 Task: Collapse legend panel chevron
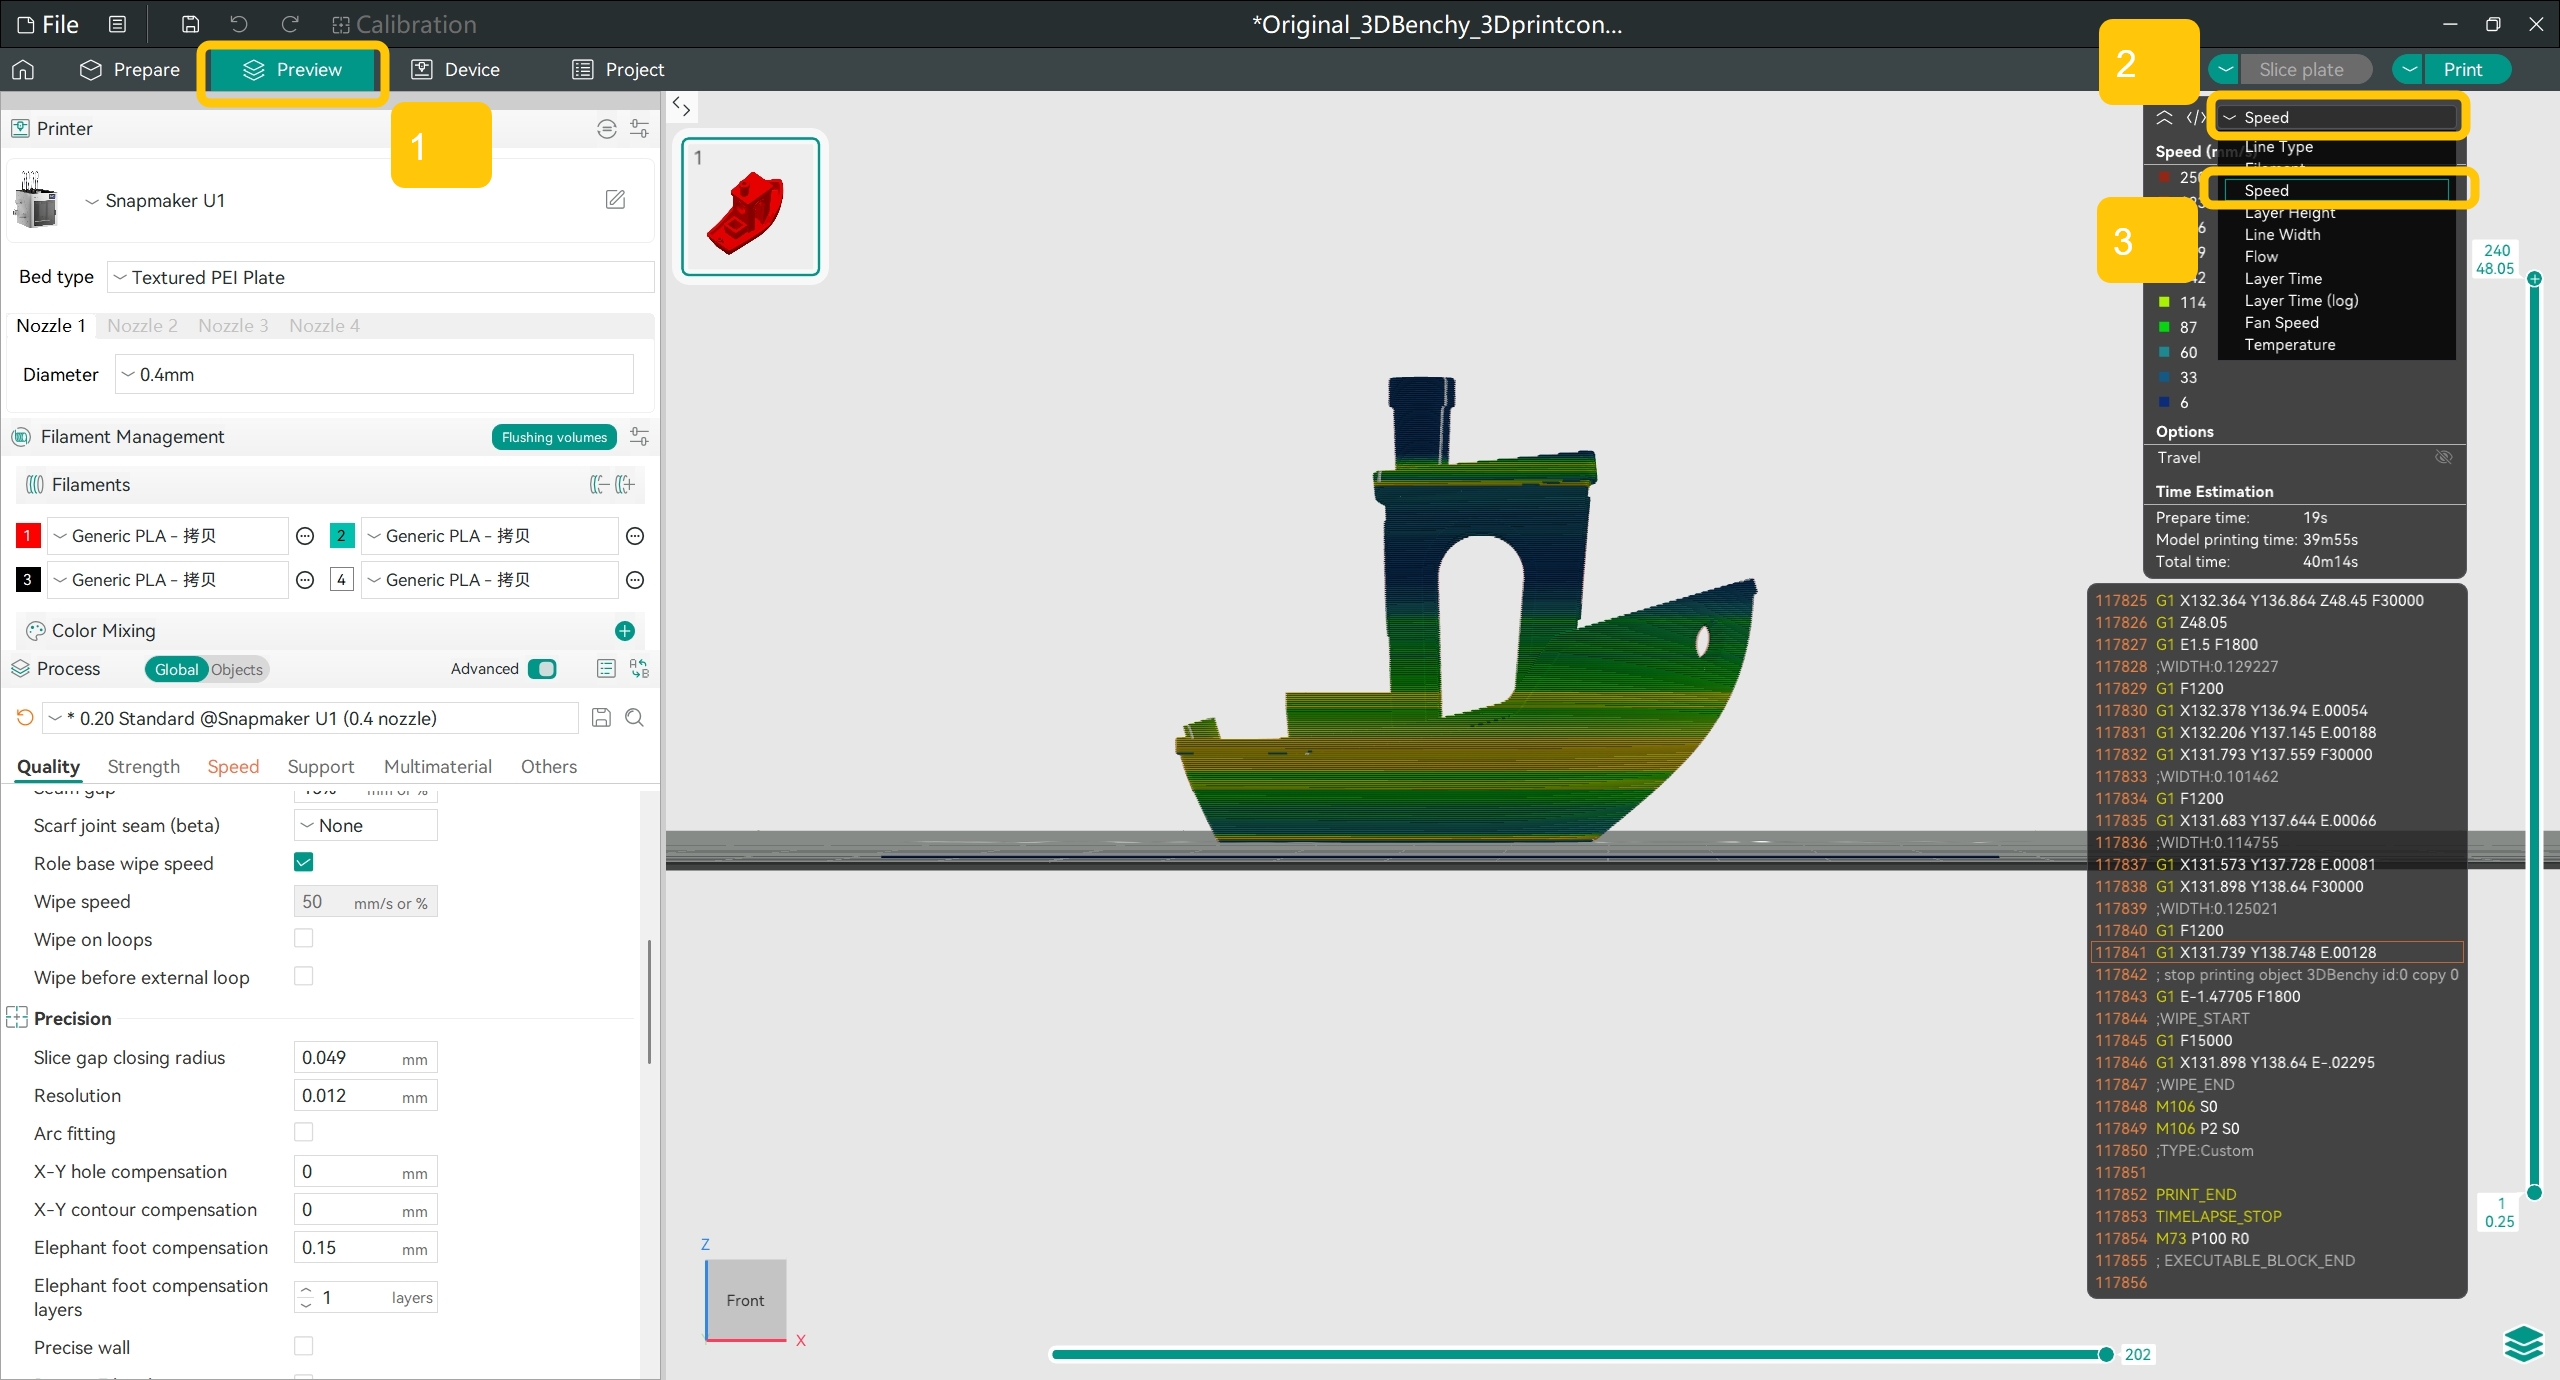[x=2164, y=118]
